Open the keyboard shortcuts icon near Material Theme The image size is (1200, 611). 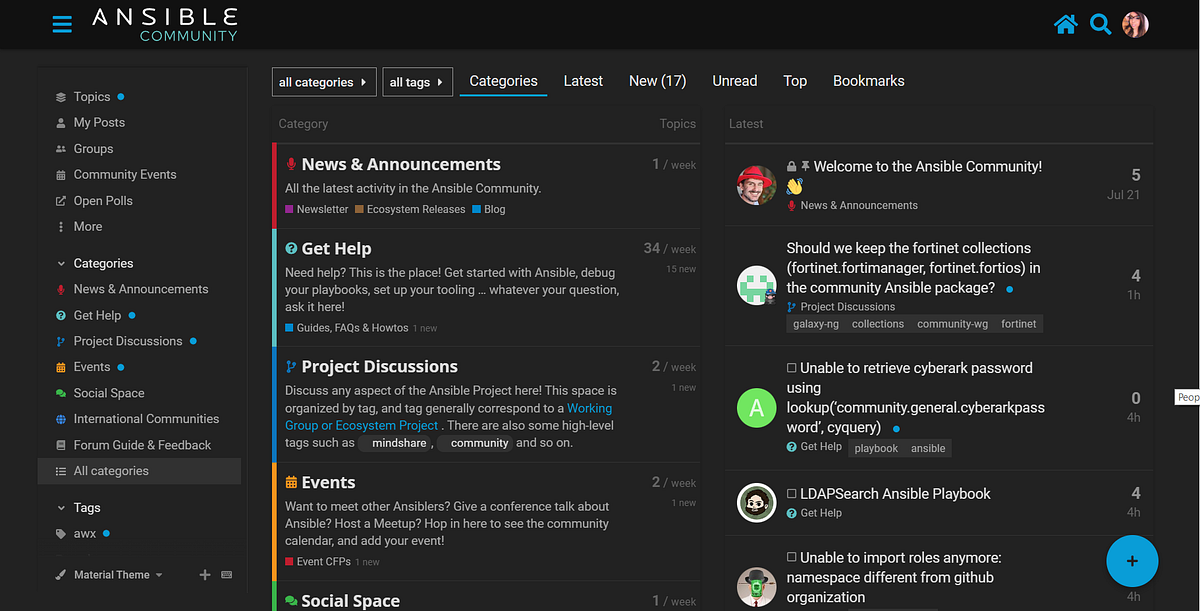pyautogui.click(x=226, y=574)
